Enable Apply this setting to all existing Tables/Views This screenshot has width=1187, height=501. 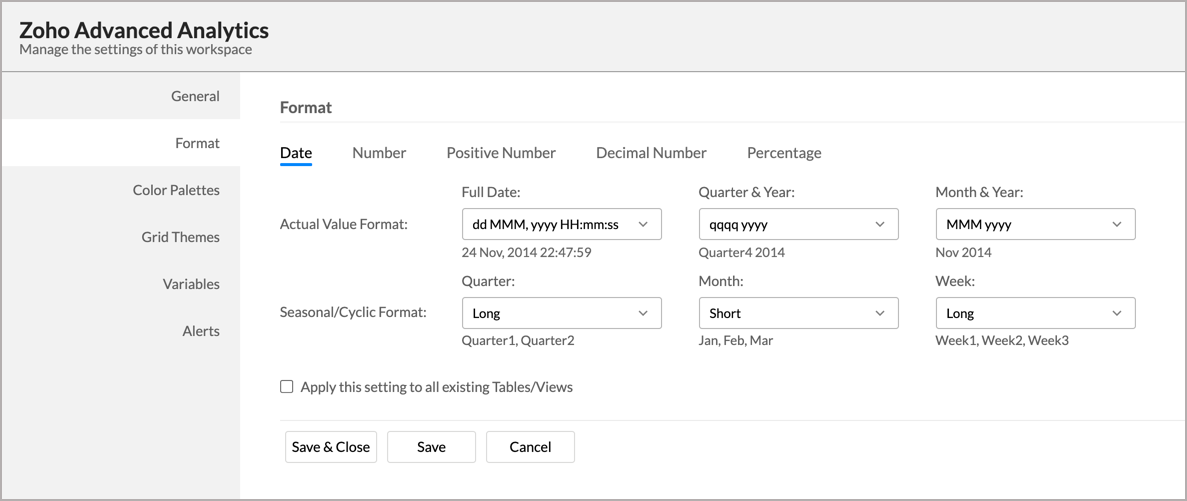pyautogui.click(x=287, y=387)
